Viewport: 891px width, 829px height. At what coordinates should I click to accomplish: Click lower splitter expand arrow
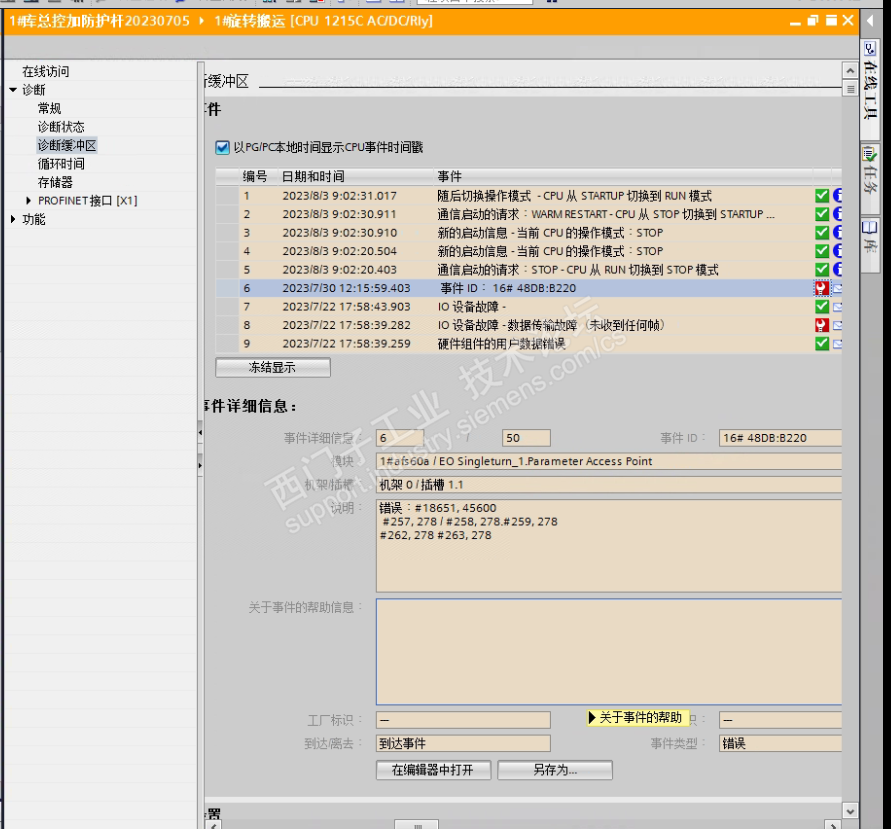pyautogui.click(x=200, y=465)
